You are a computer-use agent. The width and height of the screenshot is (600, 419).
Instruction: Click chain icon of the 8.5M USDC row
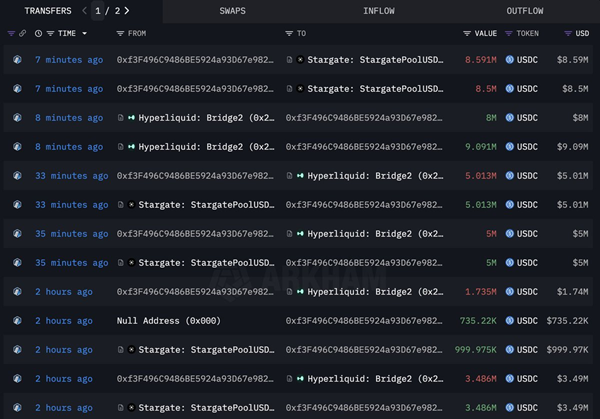17,89
